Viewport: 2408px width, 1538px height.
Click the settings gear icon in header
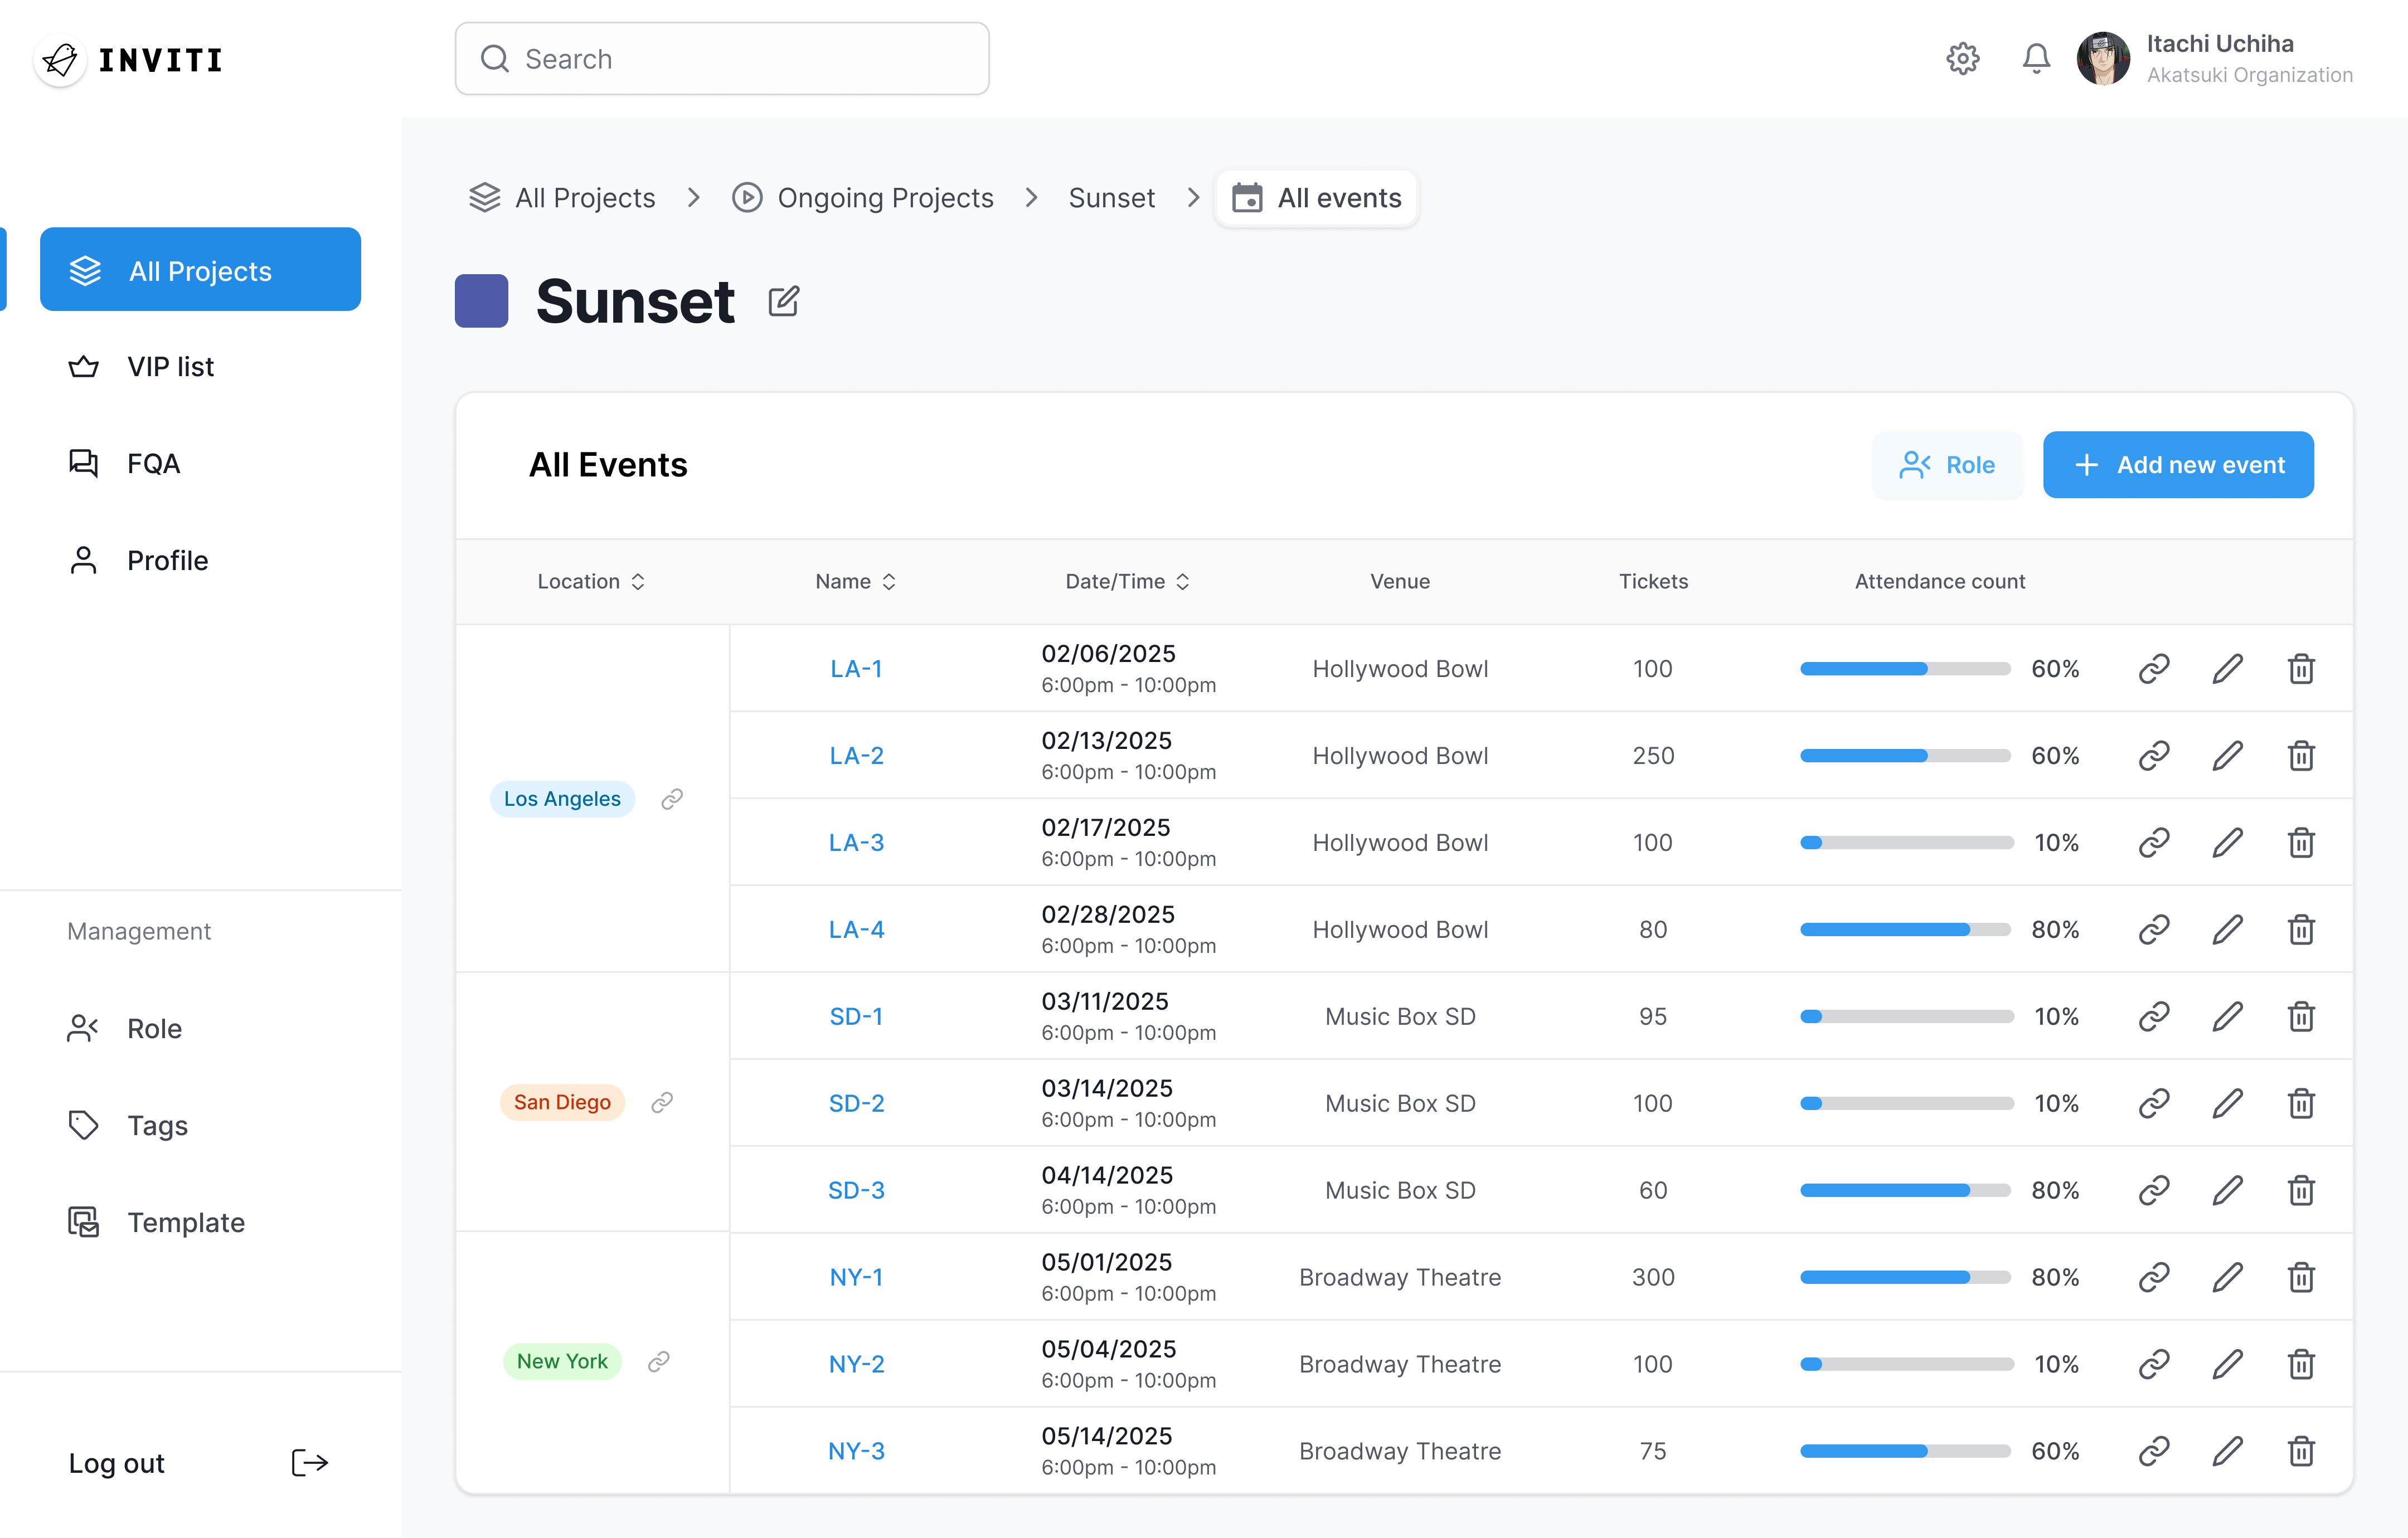tap(1962, 59)
